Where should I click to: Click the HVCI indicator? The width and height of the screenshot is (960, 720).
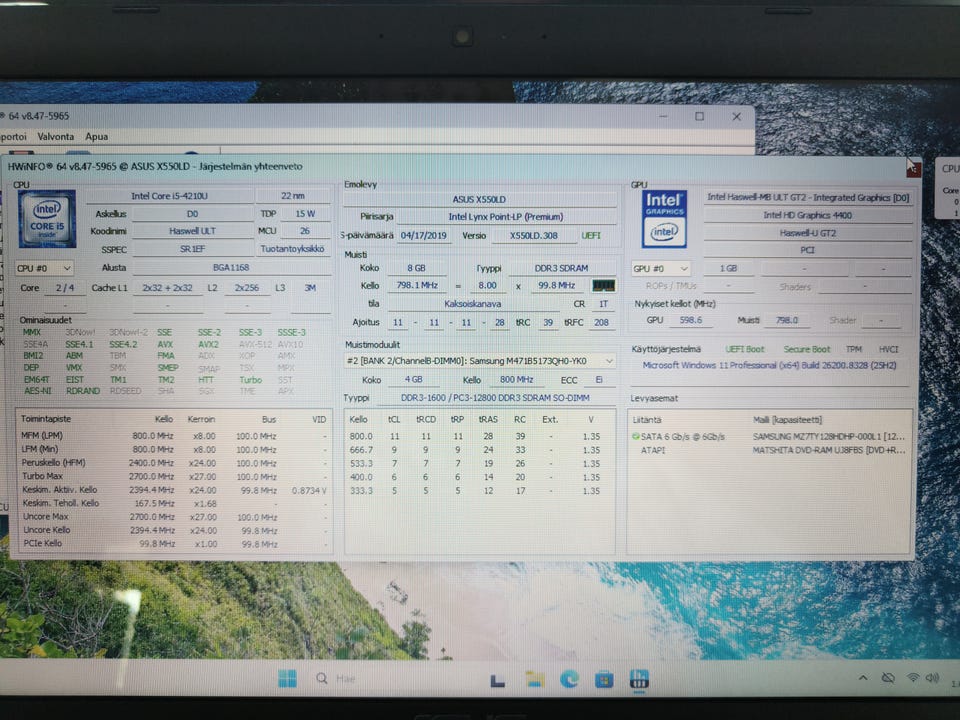coord(888,350)
